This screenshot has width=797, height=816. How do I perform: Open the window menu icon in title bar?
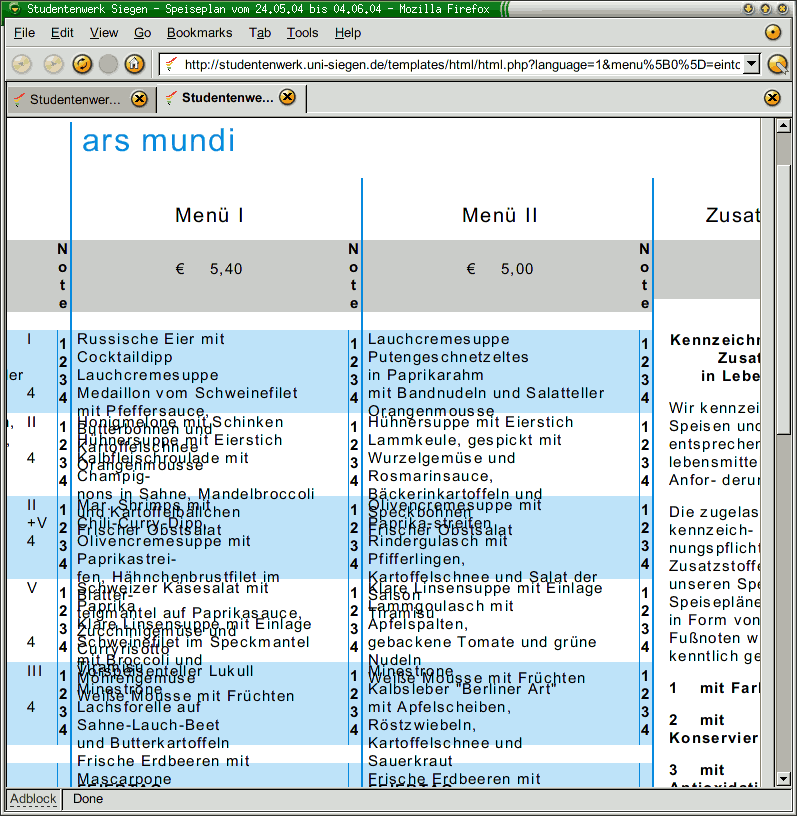click(x=15, y=8)
